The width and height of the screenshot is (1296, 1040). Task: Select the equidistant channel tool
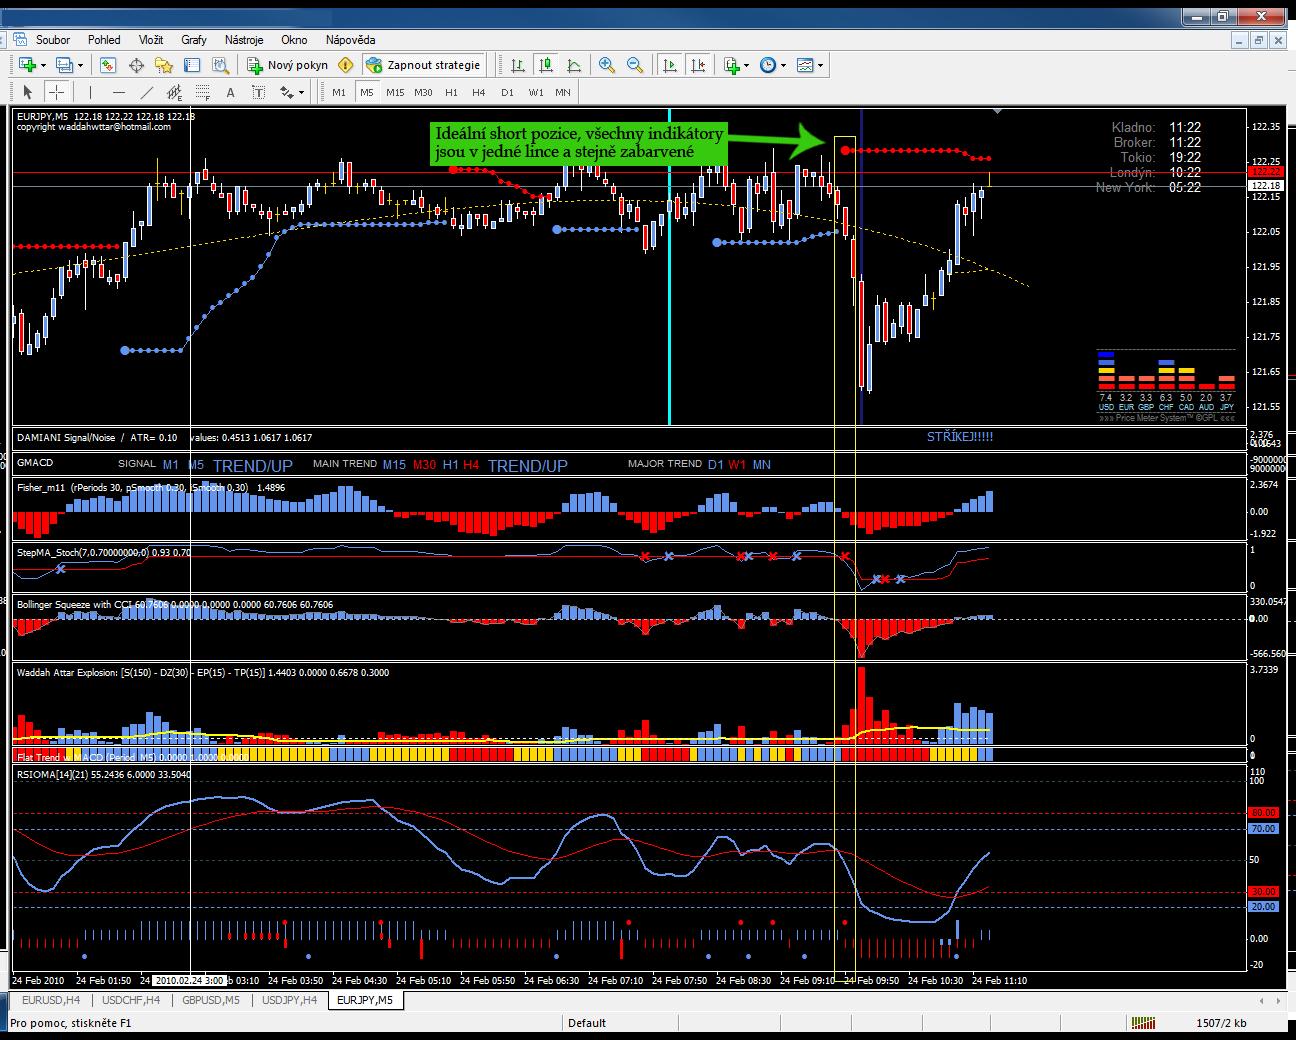[x=174, y=92]
